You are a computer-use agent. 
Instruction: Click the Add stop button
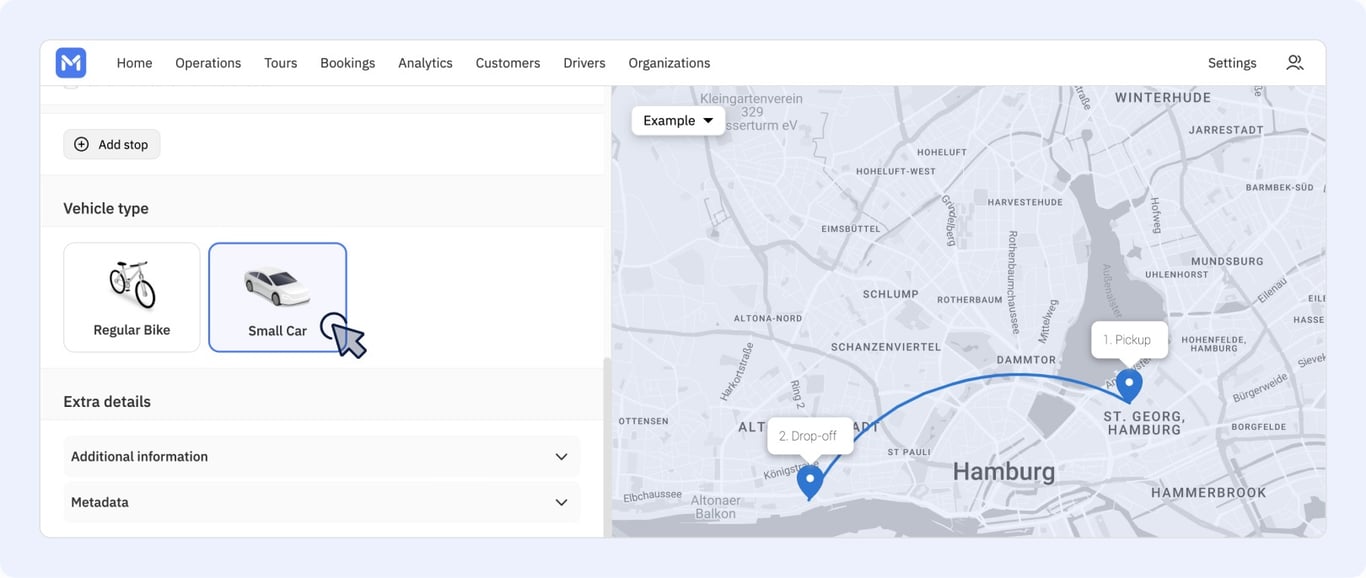(112, 144)
